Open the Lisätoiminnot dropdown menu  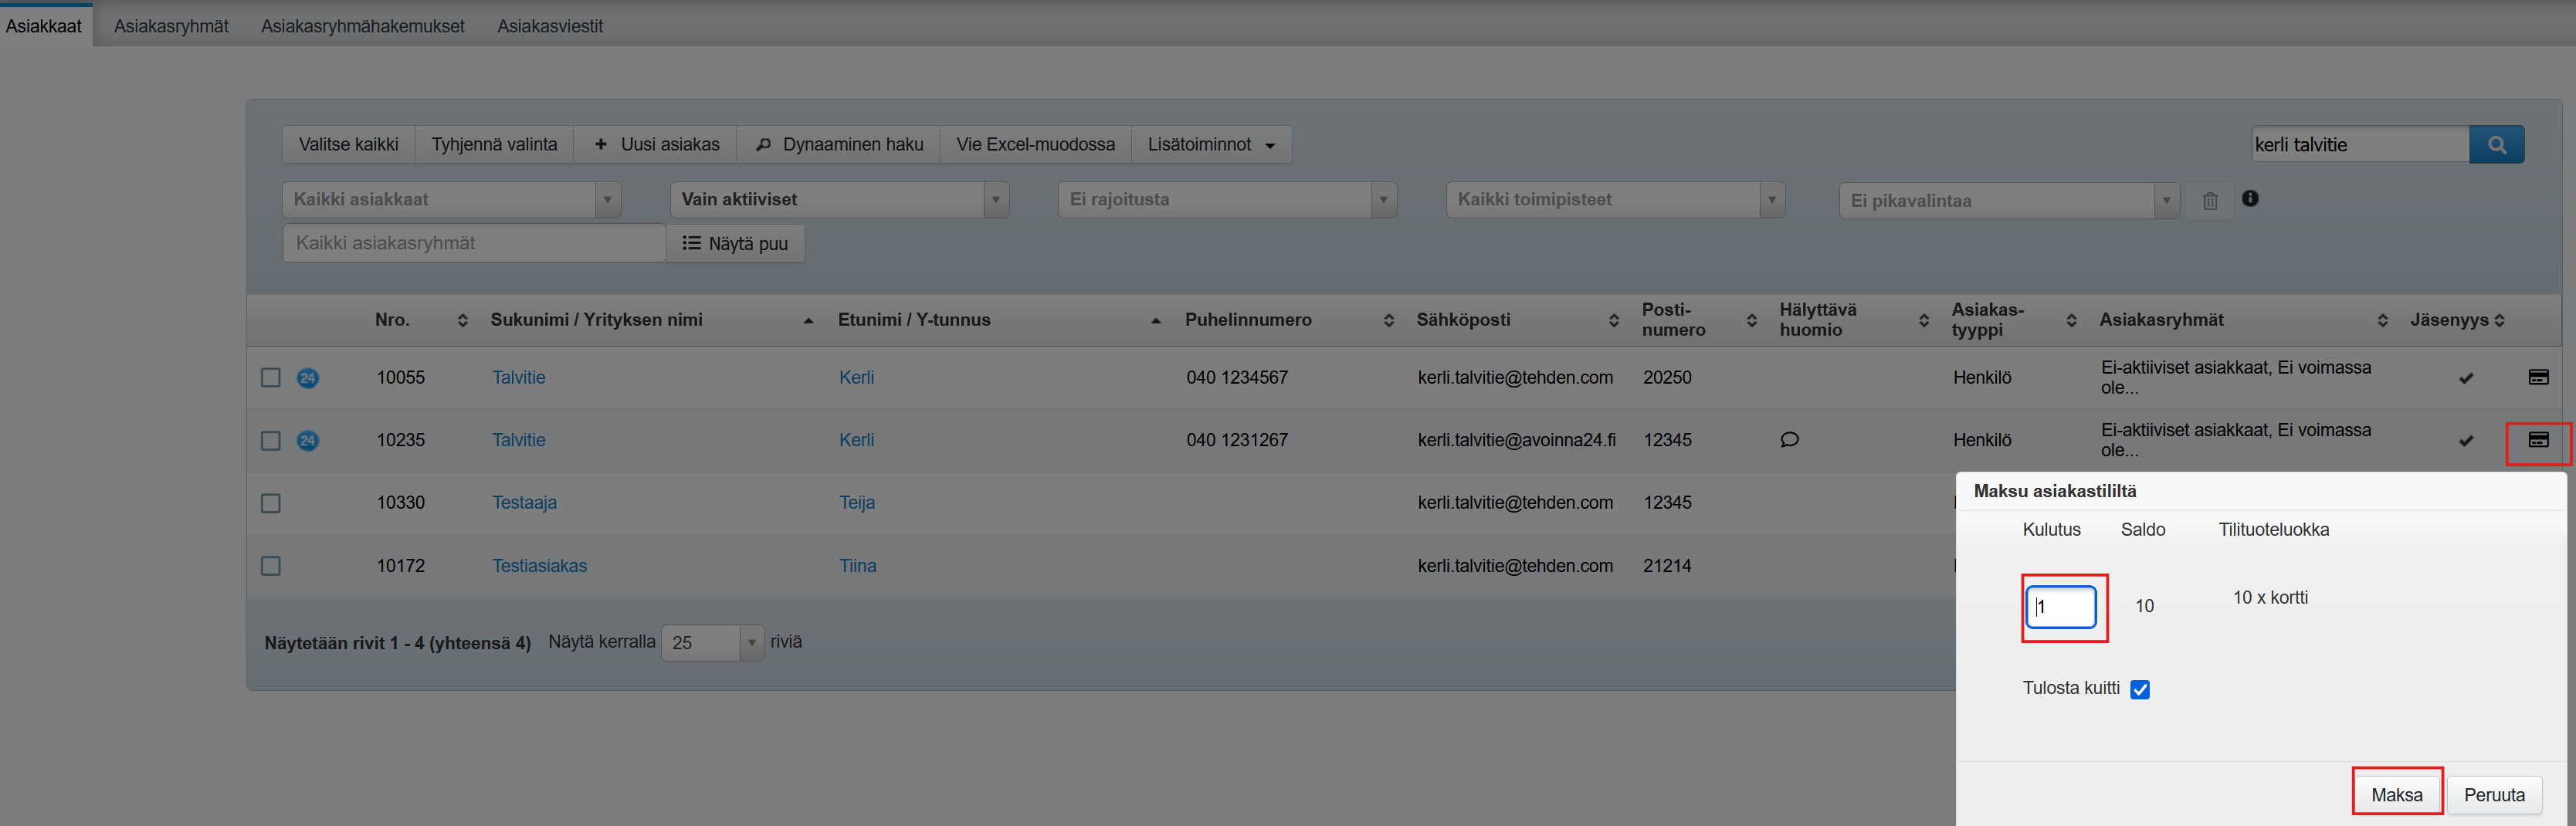(x=1210, y=145)
